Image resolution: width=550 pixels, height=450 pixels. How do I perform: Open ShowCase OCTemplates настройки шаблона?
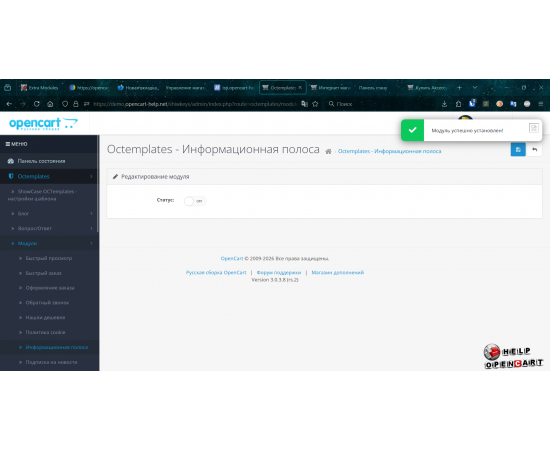pyautogui.click(x=49, y=195)
